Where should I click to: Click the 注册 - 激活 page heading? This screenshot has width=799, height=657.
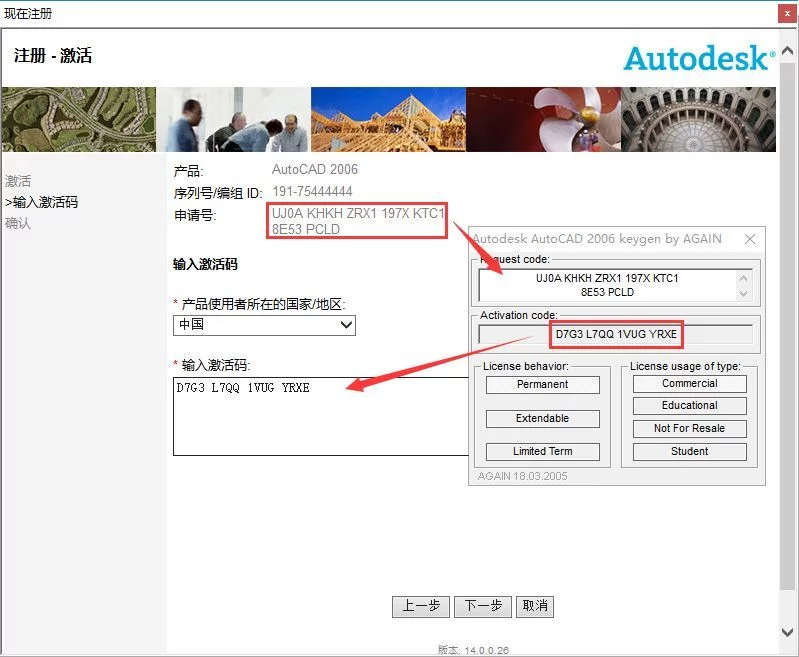click(x=53, y=55)
